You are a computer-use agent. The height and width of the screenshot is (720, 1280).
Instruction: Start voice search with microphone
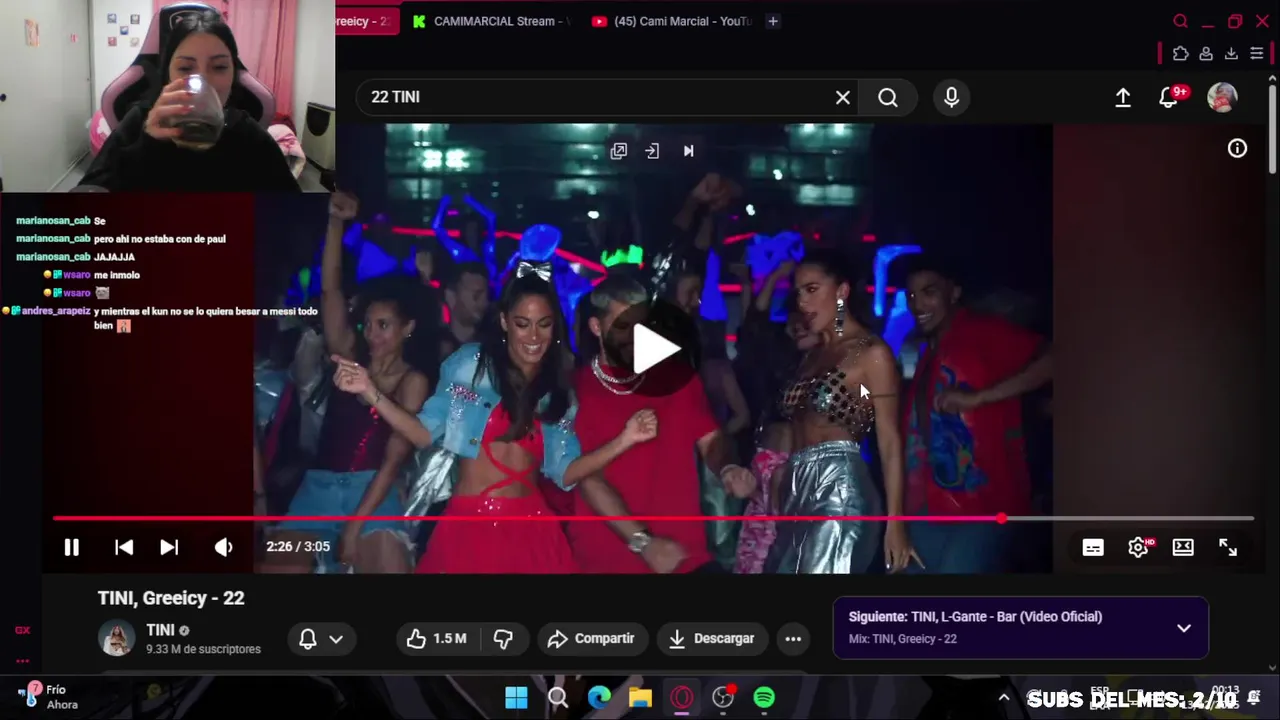tap(951, 97)
